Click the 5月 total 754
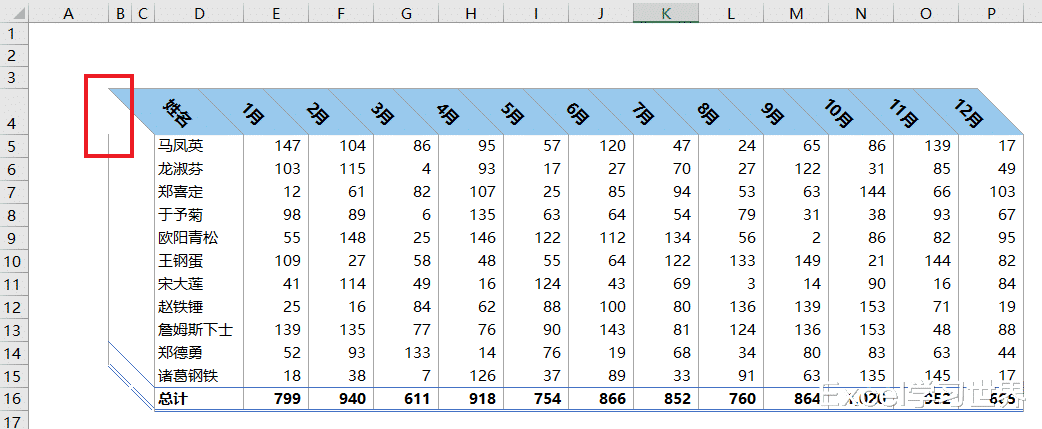This screenshot has width=1042, height=429. point(536,398)
